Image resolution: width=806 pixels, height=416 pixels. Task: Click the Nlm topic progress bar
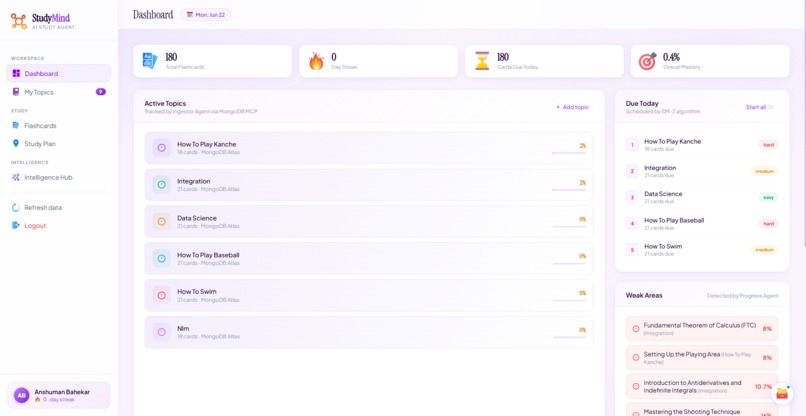(569, 337)
